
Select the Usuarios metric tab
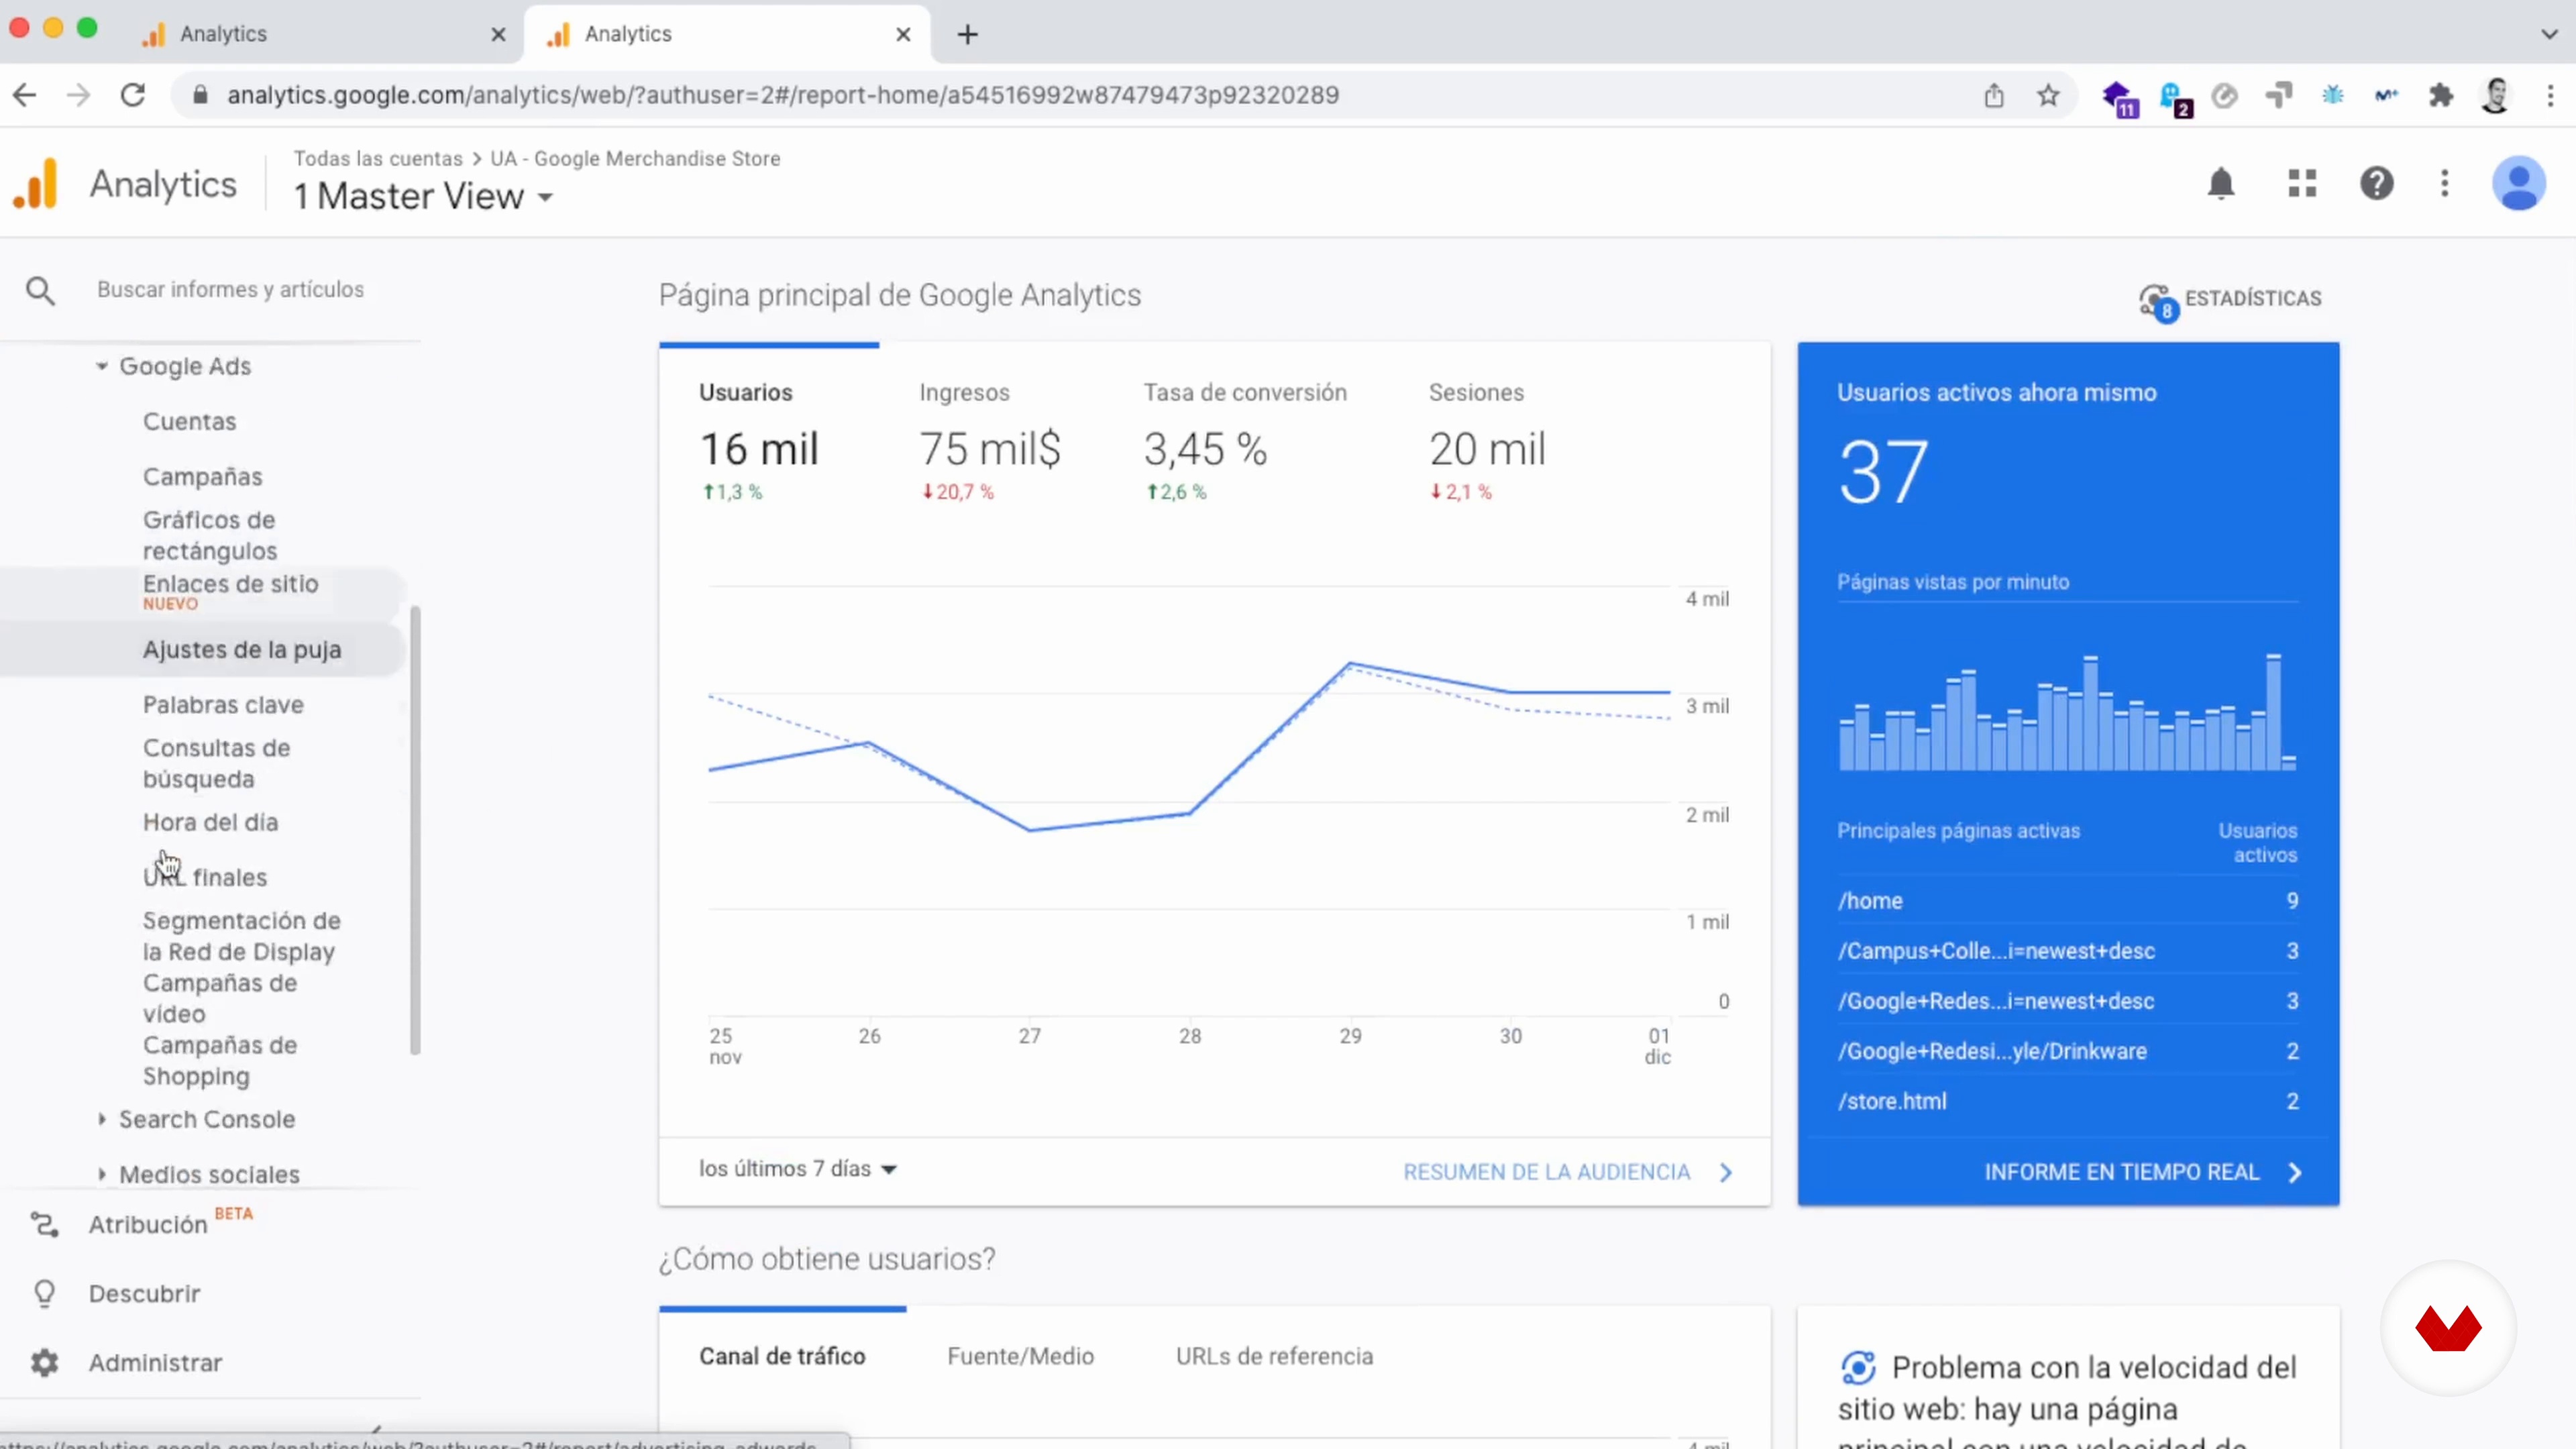(768, 446)
